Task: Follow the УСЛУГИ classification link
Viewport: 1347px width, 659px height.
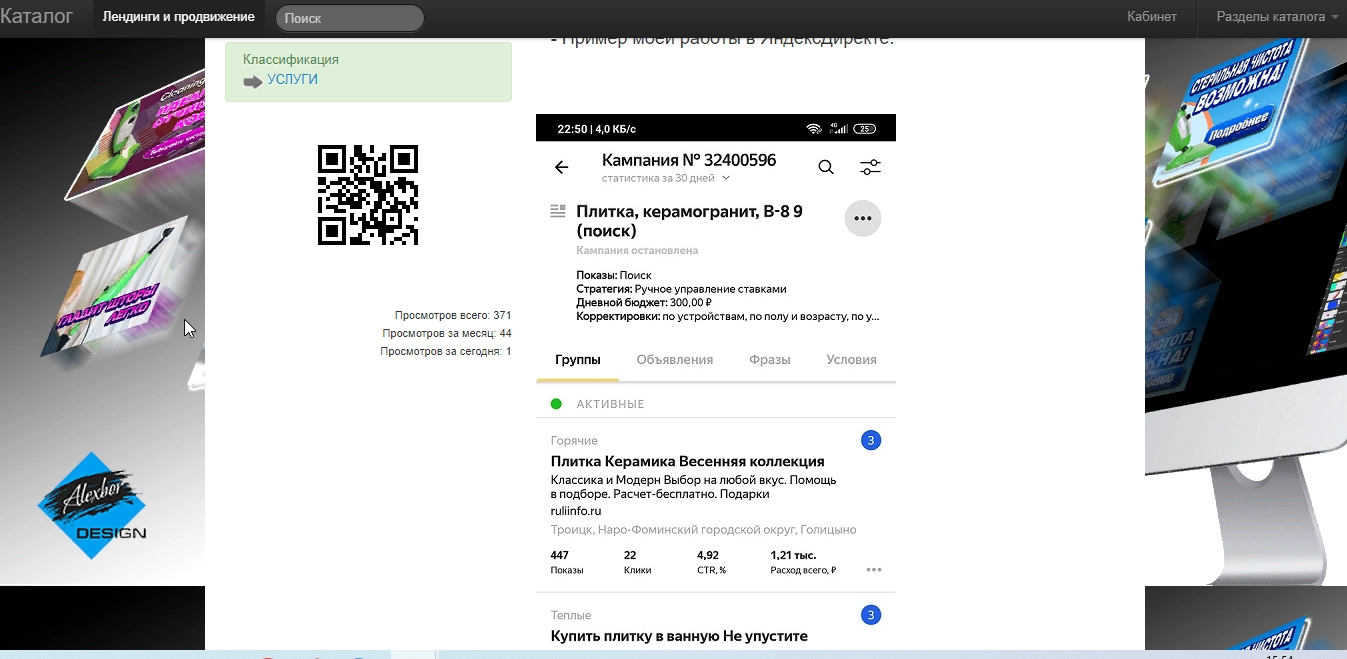Action: click(x=292, y=79)
